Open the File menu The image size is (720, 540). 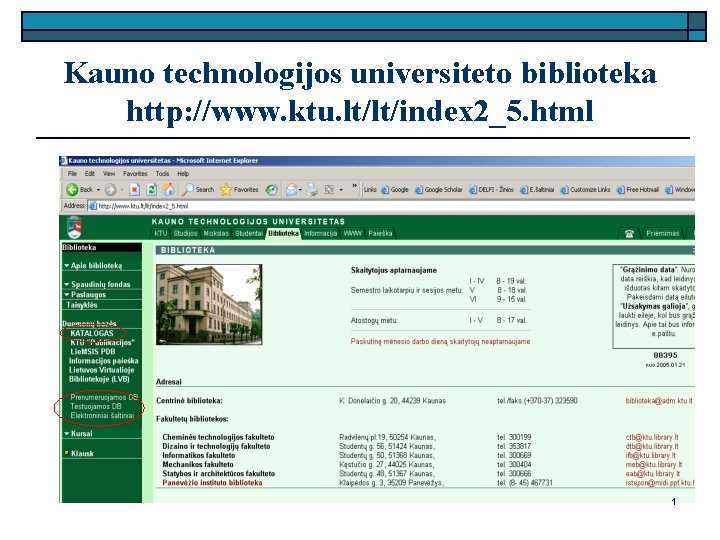click(72, 174)
